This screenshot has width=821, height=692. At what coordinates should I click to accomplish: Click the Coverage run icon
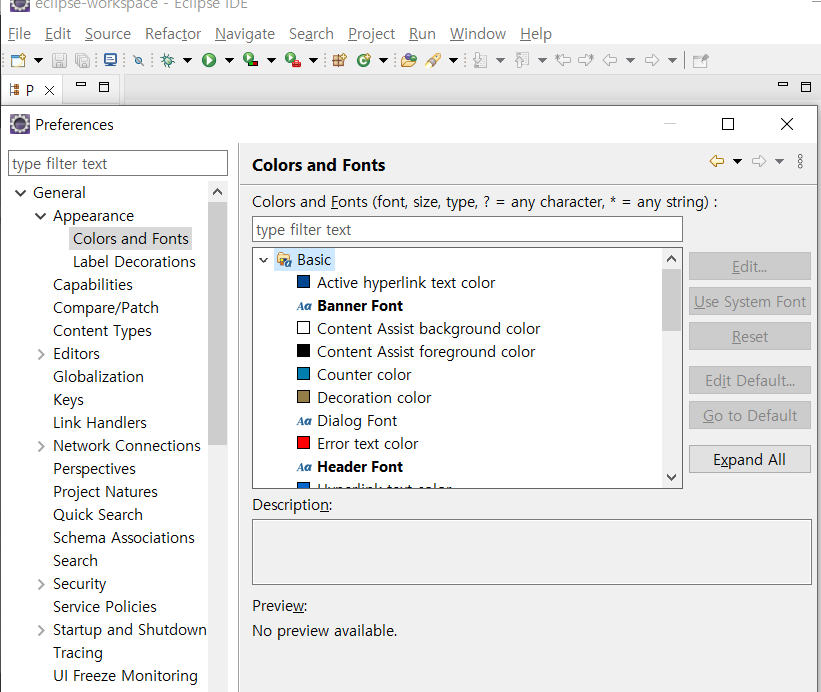251,60
